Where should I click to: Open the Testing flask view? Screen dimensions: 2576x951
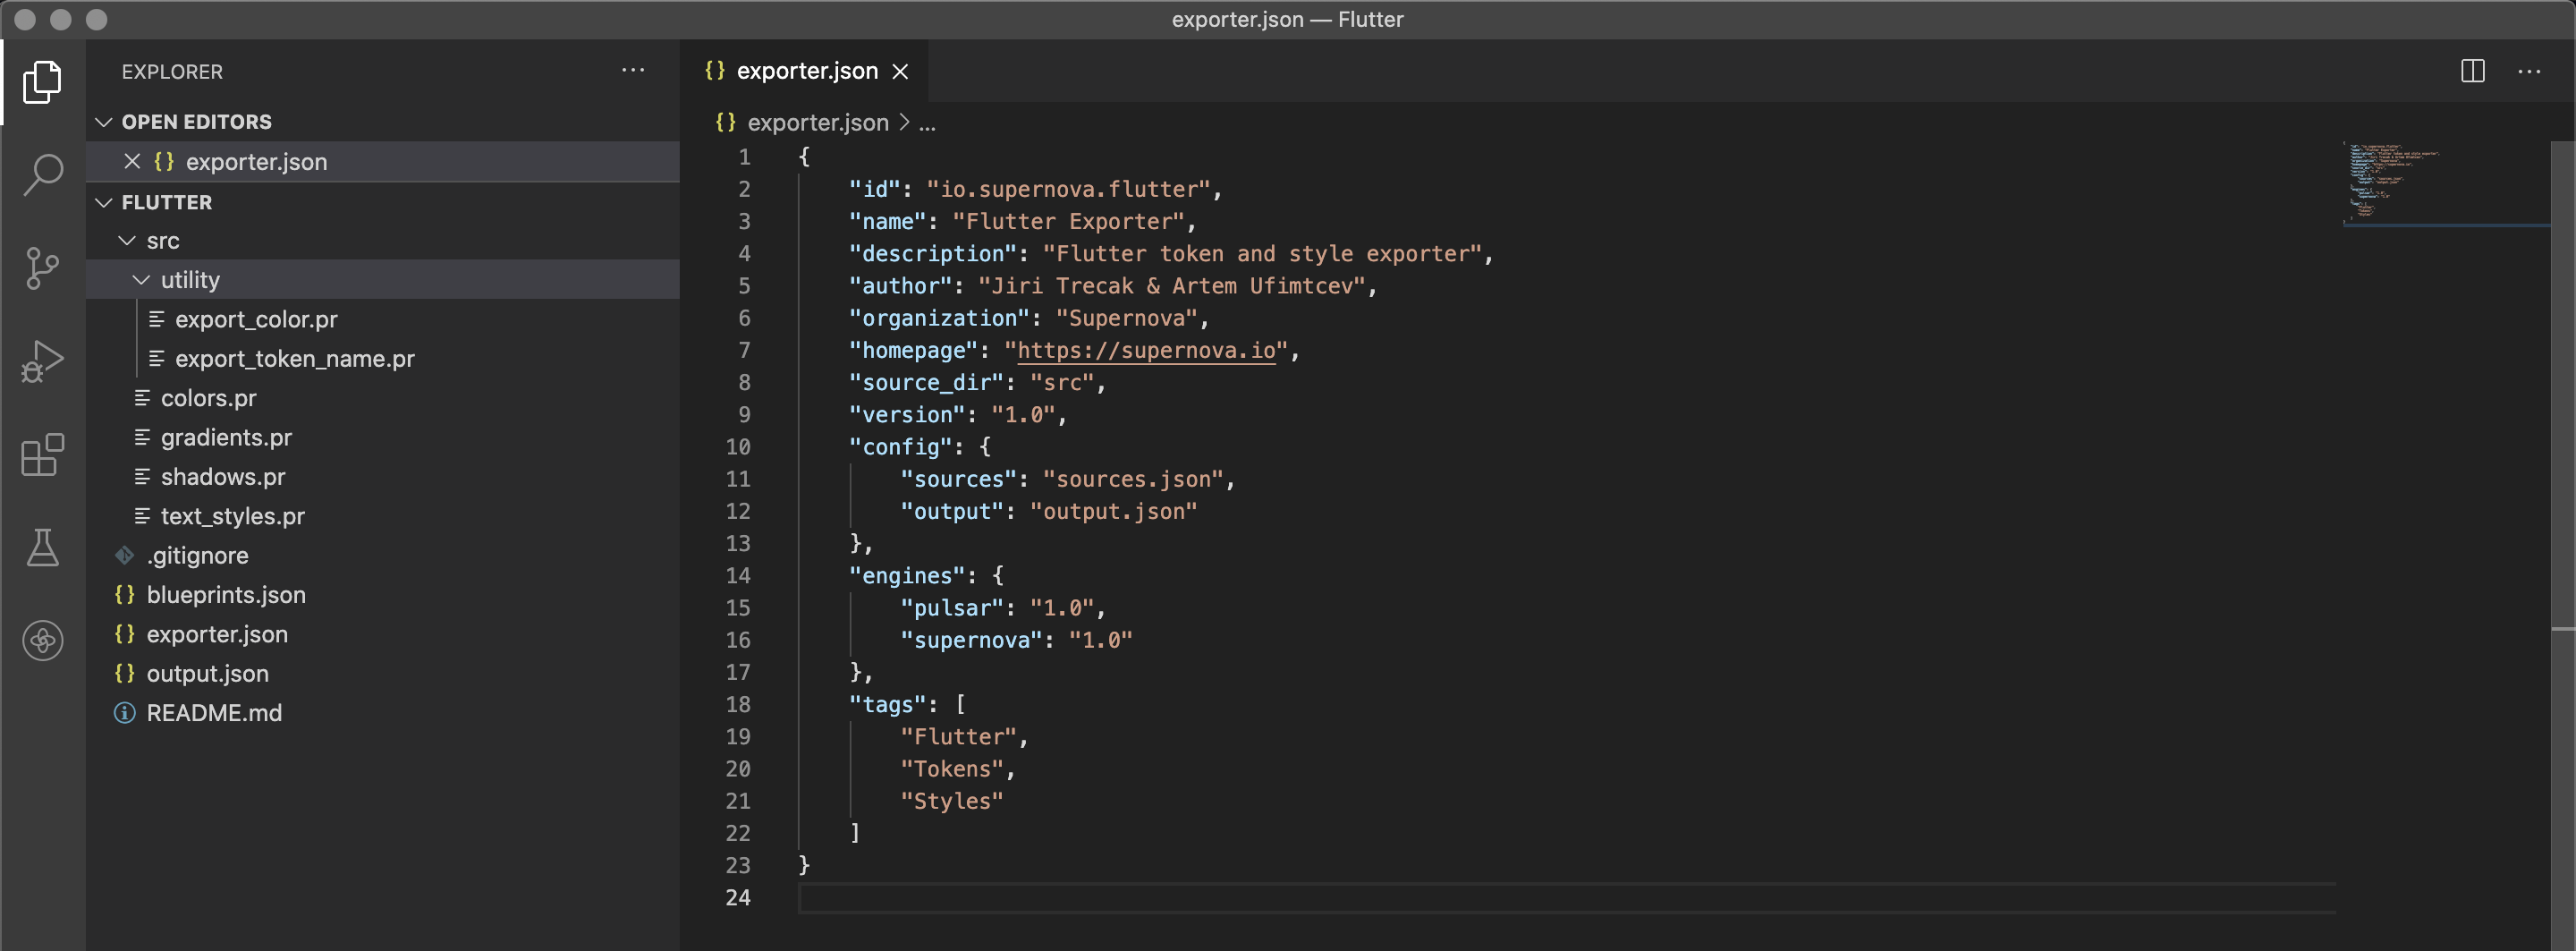pyautogui.click(x=42, y=547)
